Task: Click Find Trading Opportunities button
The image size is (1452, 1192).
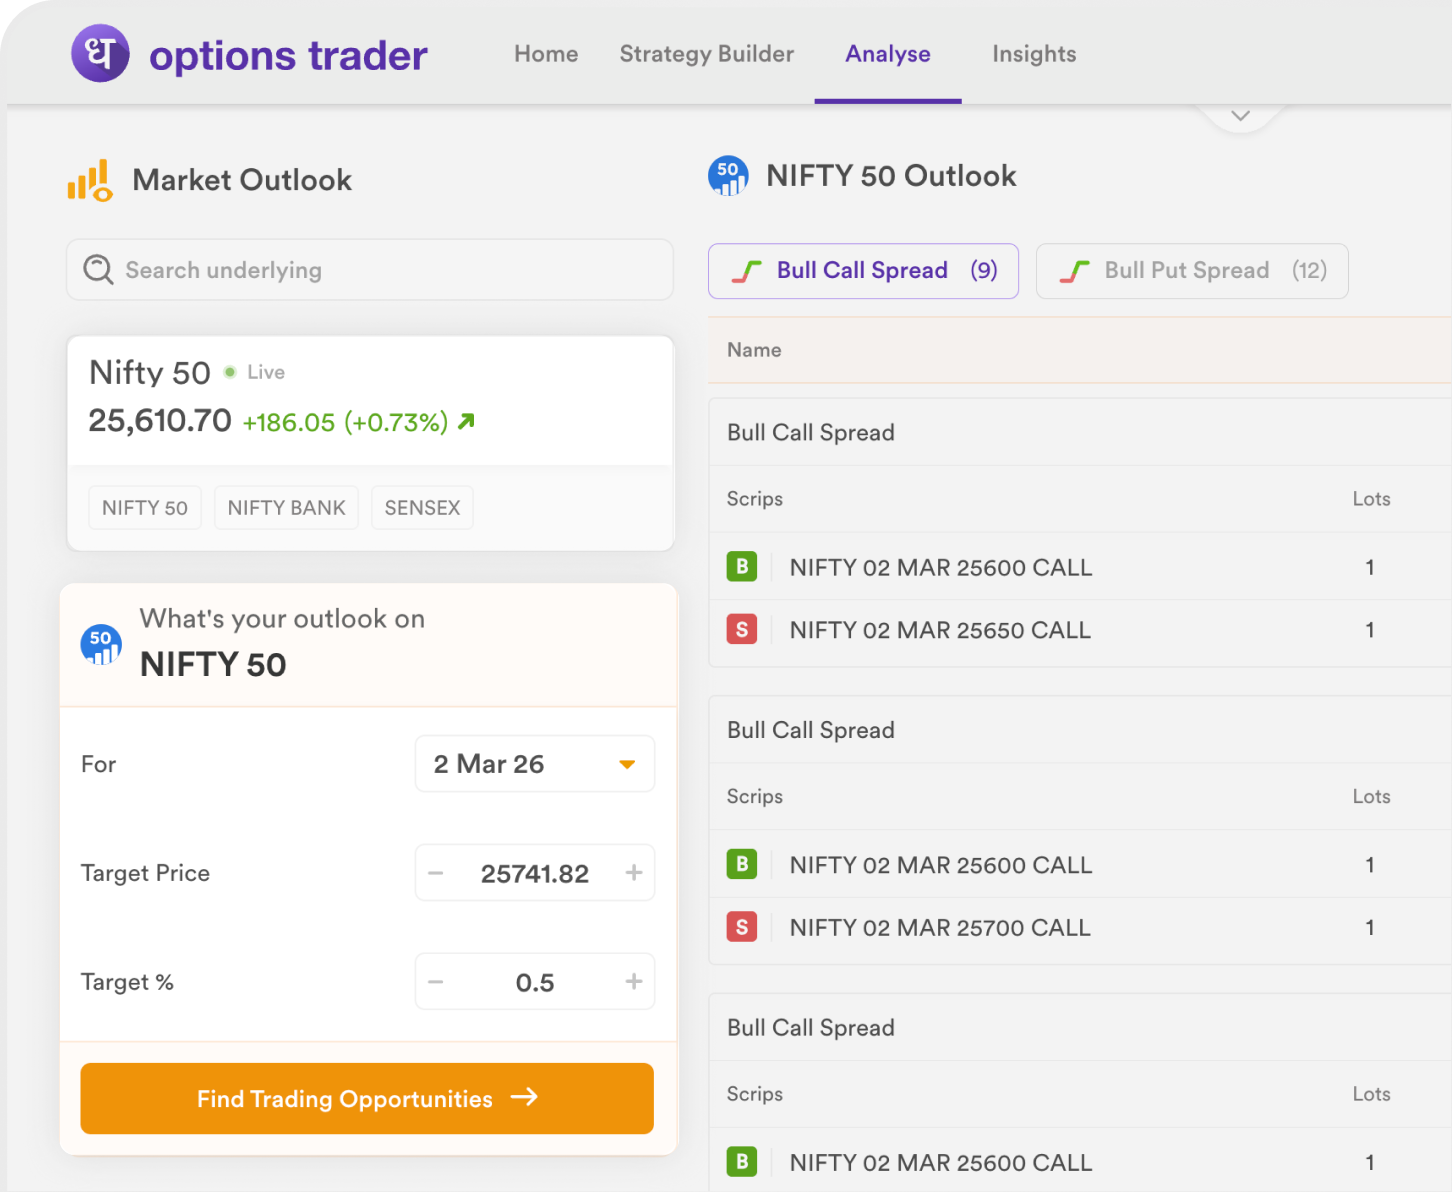Action: point(367,1098)
